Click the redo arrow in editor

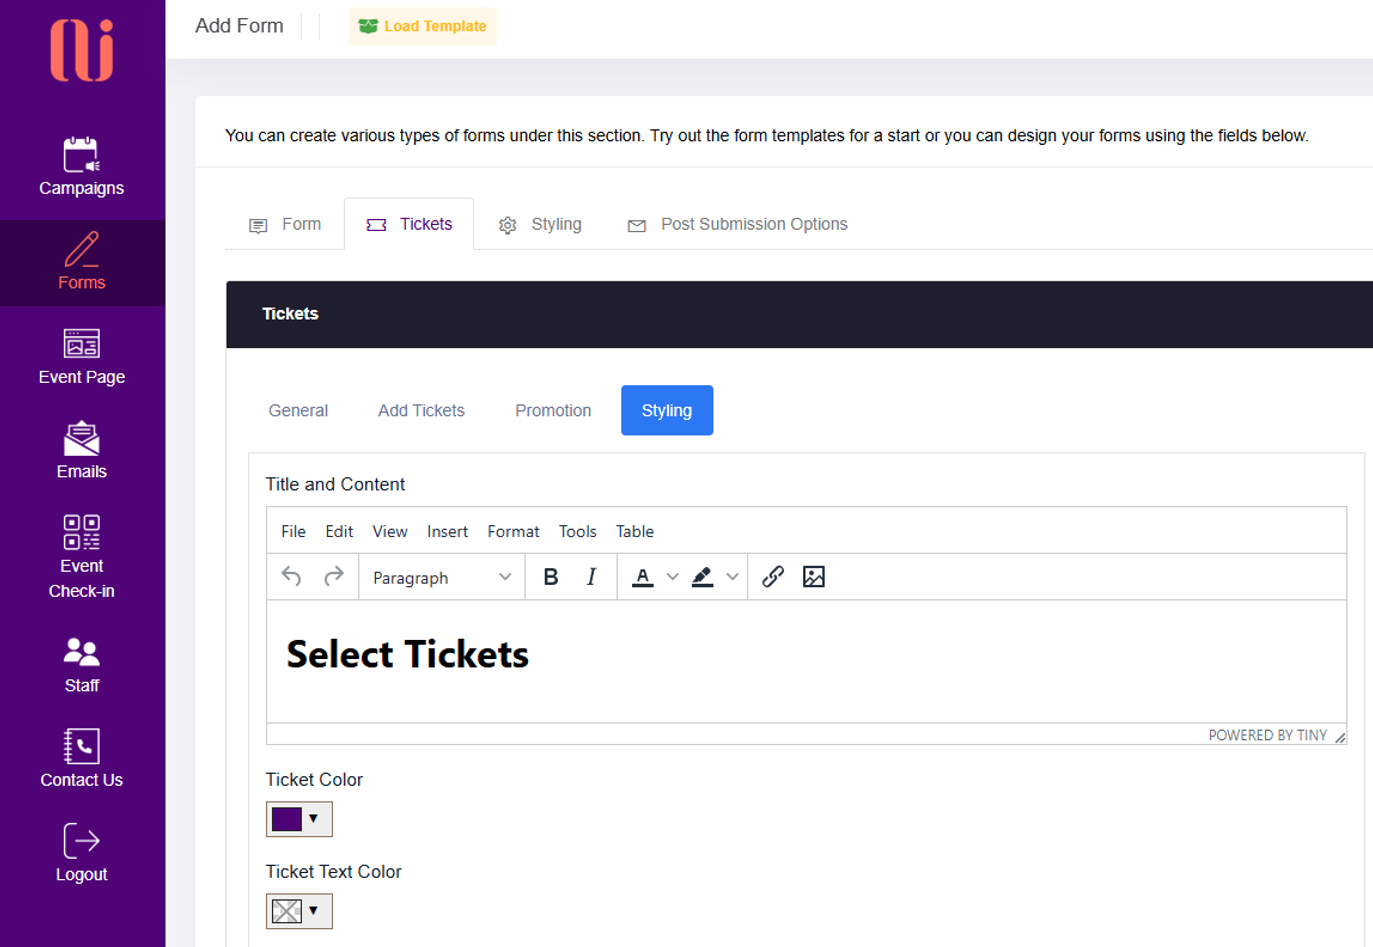tap(334, 577)
